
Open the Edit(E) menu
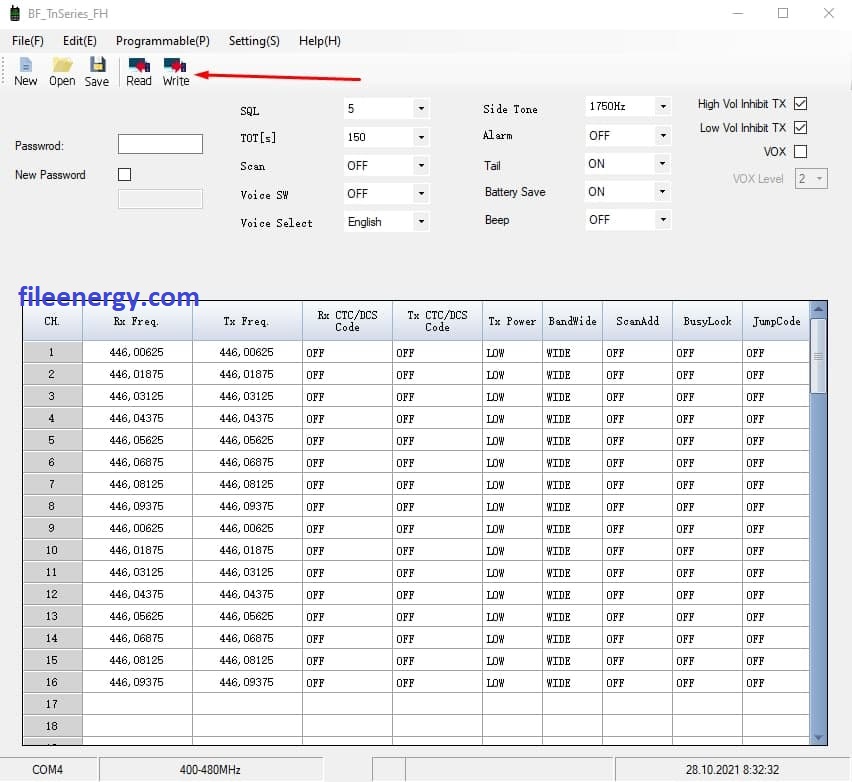tap(79, 41)
